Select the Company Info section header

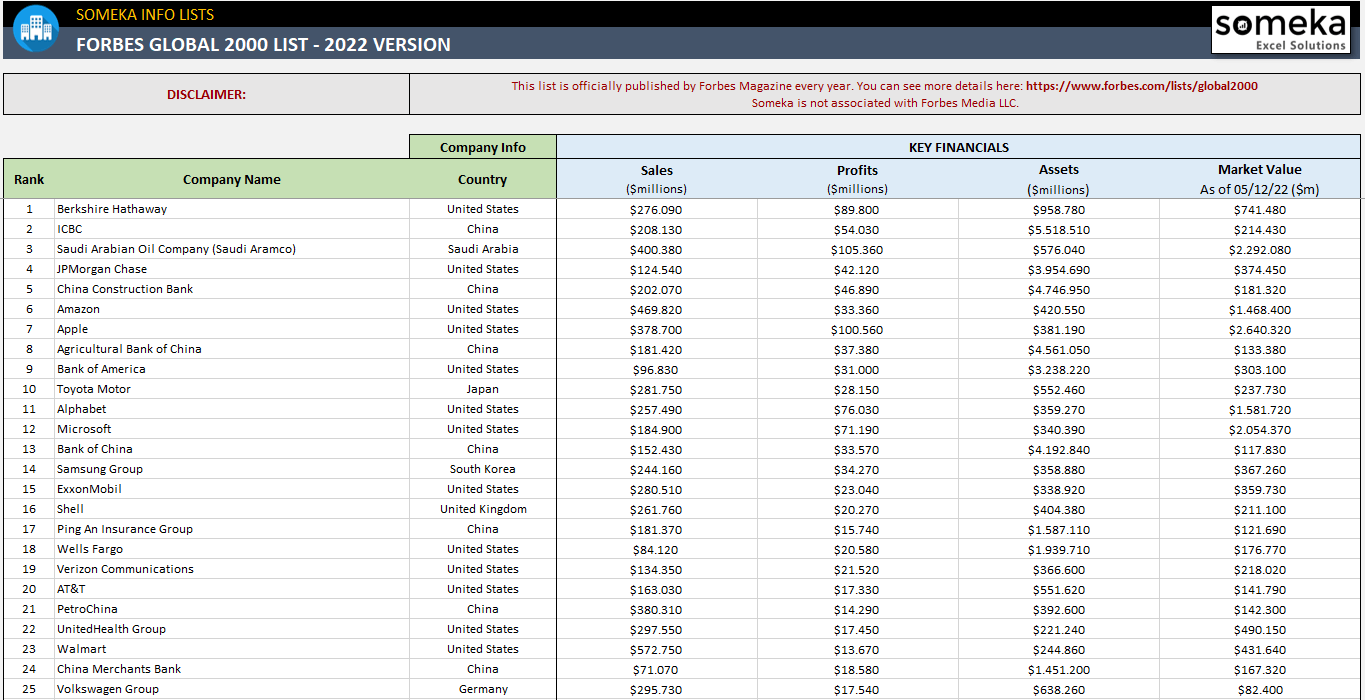pos(482,146)
